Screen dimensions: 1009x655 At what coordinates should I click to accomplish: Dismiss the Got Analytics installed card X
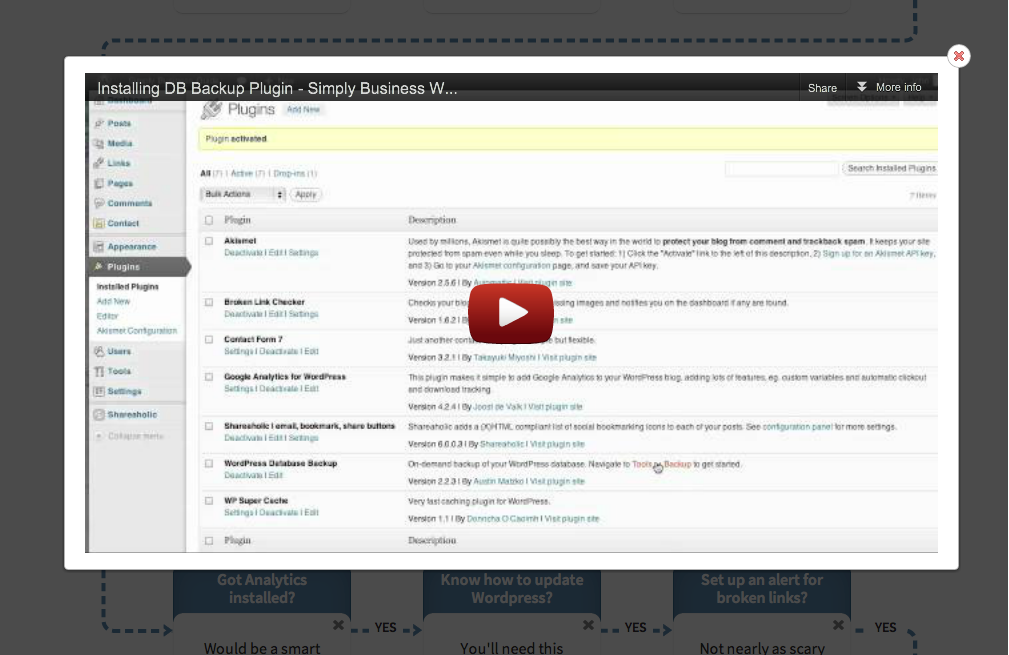[x=338, y=625]
